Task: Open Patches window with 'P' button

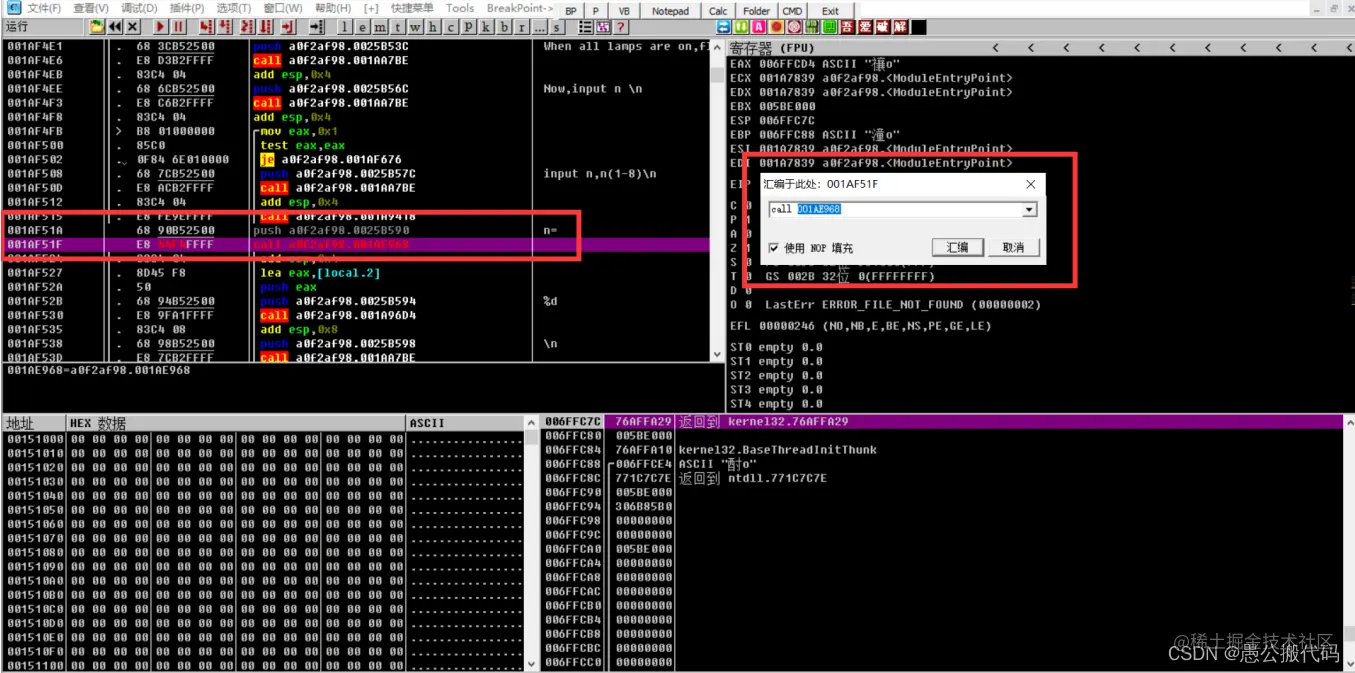Action: pyautogui.click(x=467, y=26)
